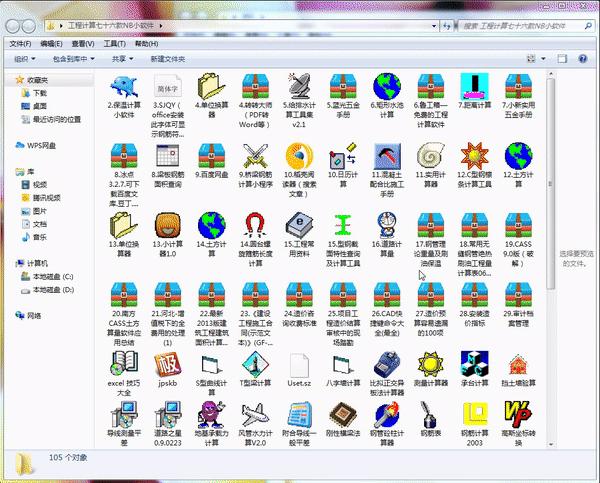
Task: Select the 10.日历计算 icon
Action: coord(343,156)
